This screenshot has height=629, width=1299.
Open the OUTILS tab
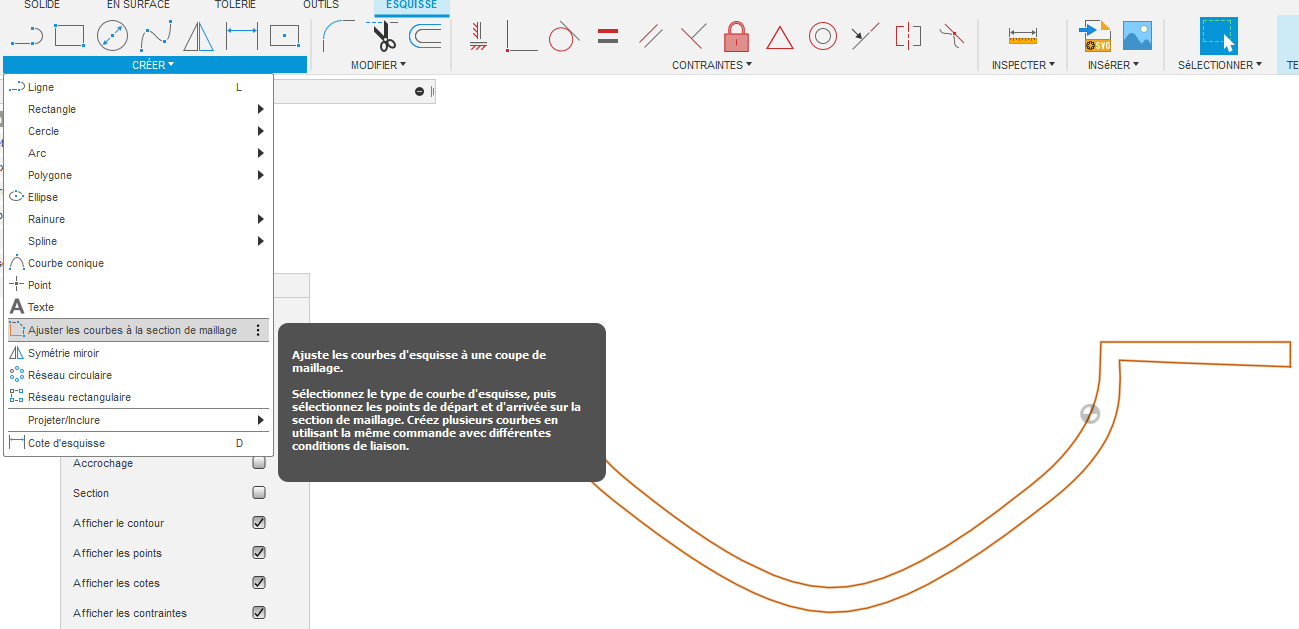(x=321, y=5)
